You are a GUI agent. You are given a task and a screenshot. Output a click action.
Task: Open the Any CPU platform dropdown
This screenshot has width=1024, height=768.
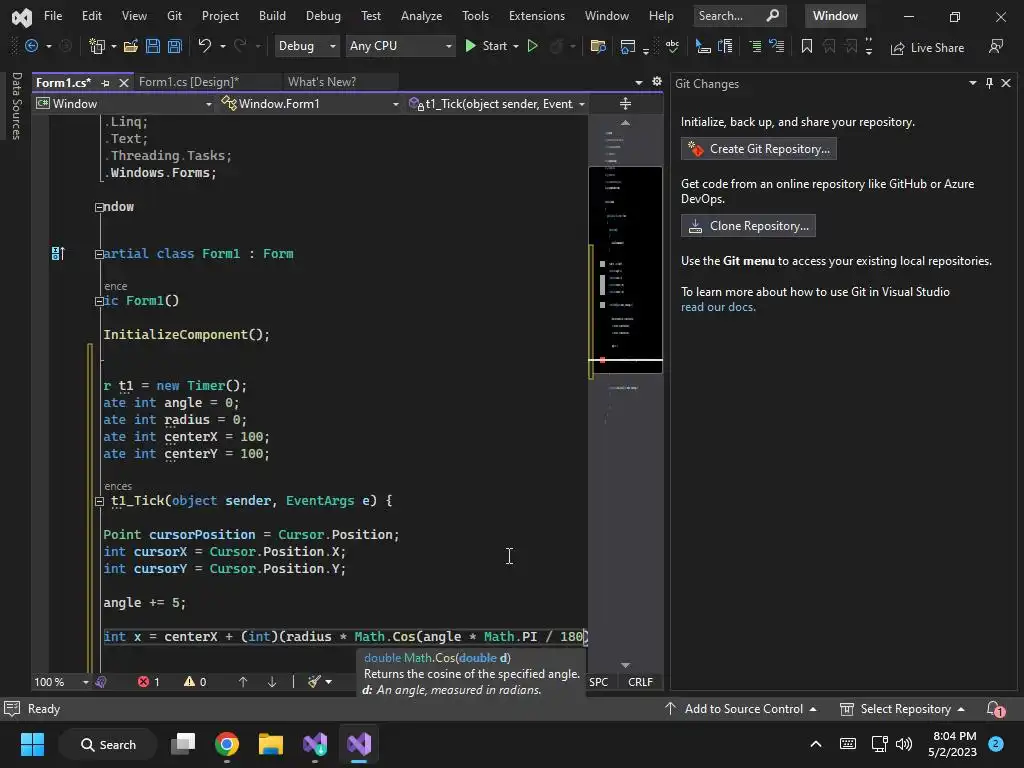pyautogui.click(x=400, y=46)
